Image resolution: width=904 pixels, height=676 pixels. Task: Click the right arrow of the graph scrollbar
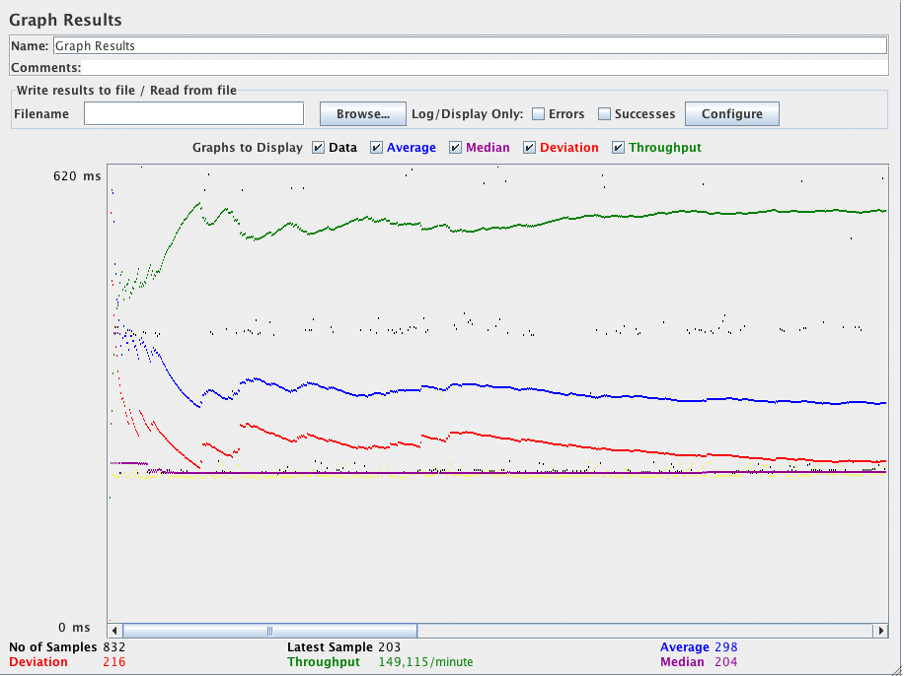click(881, 630)
